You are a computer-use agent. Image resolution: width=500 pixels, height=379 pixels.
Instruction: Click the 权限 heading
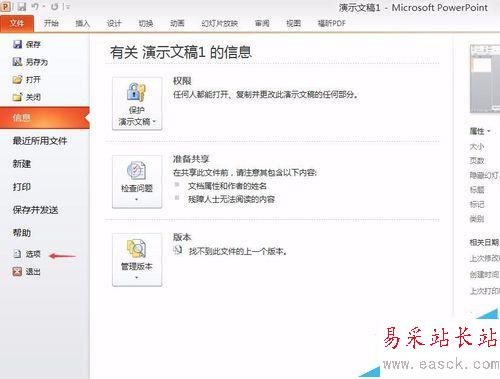[182, 81]
